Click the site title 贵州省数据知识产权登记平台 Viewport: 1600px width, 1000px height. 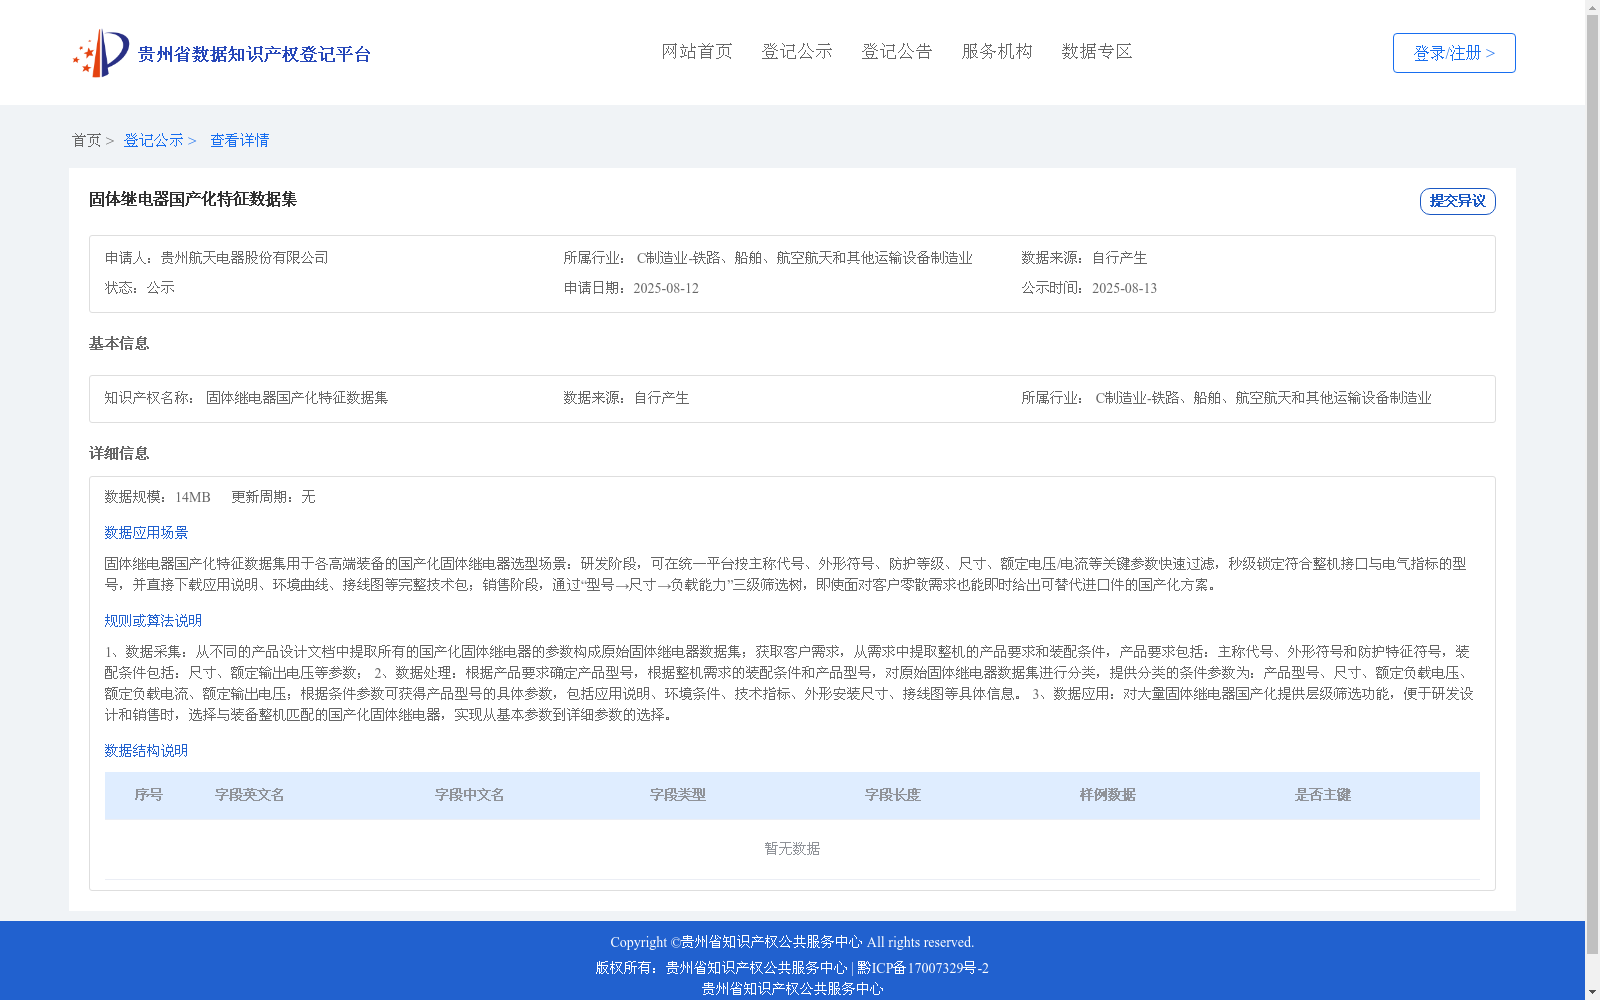click(254, 54)
